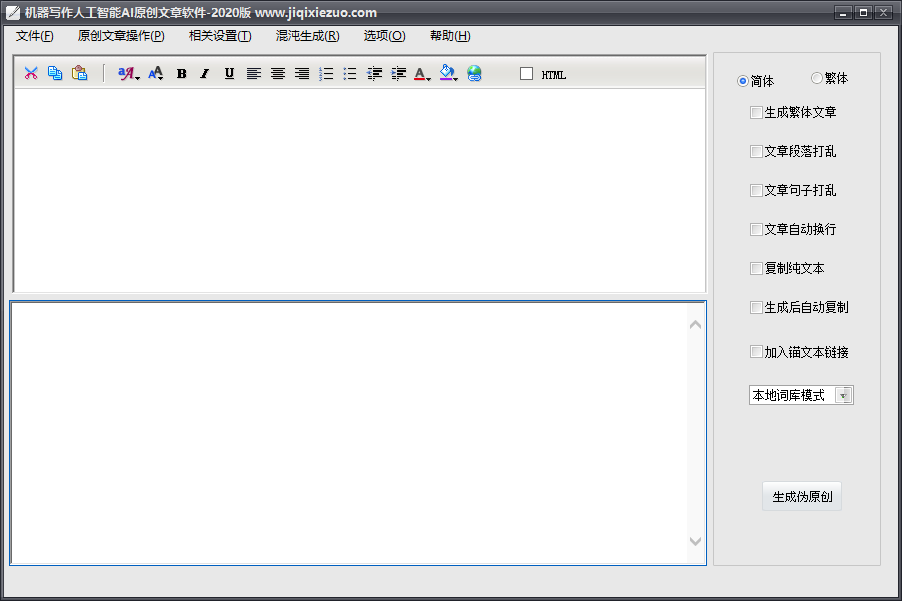This screenshot has height=601, width=902.
Task: Click the lower output text area
Action: 350,432
